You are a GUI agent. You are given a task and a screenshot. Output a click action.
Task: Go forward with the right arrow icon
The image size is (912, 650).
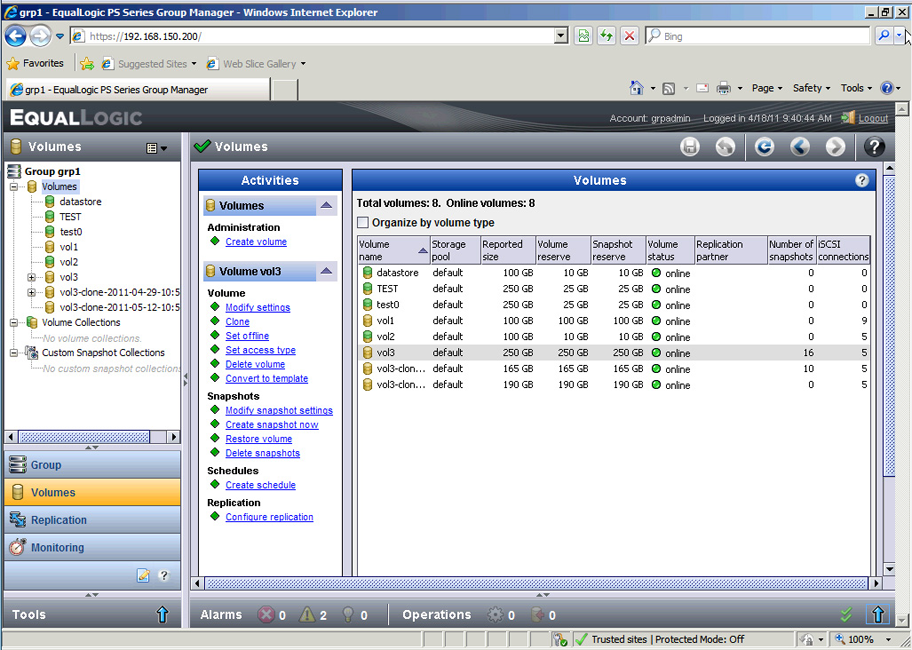(x=835, y=147)
